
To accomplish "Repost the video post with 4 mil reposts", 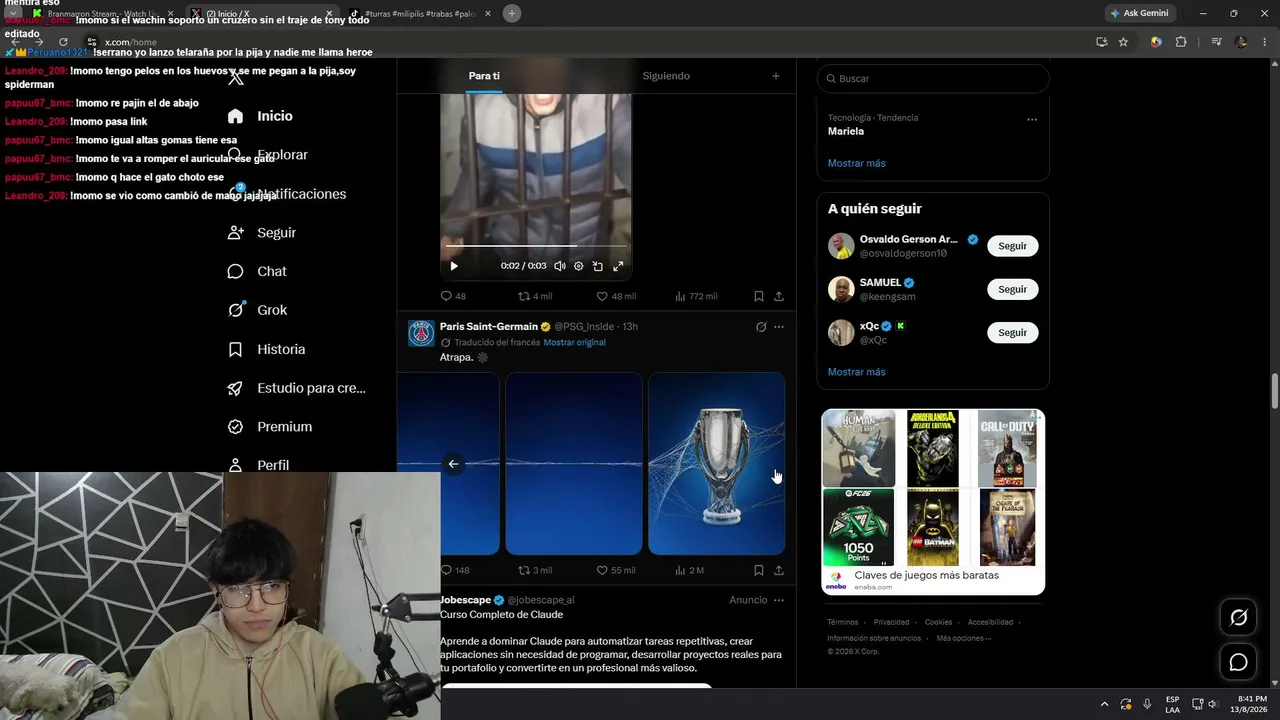I will pos(534,296).
